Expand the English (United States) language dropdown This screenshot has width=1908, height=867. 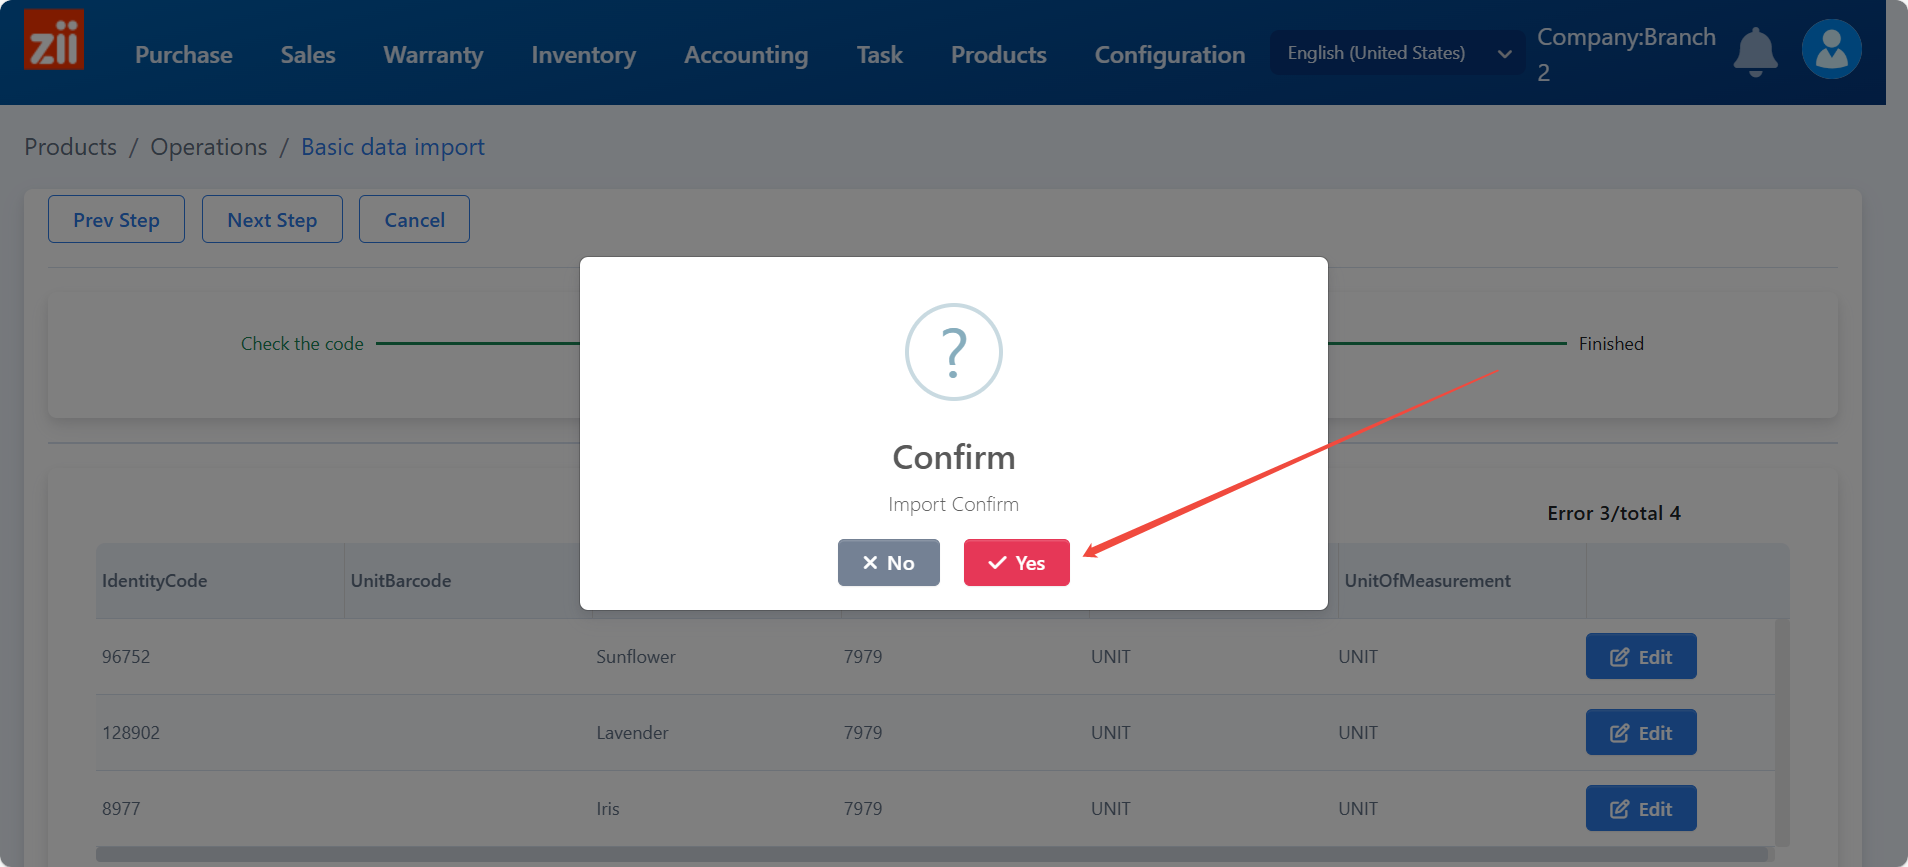pos(1397,53)
